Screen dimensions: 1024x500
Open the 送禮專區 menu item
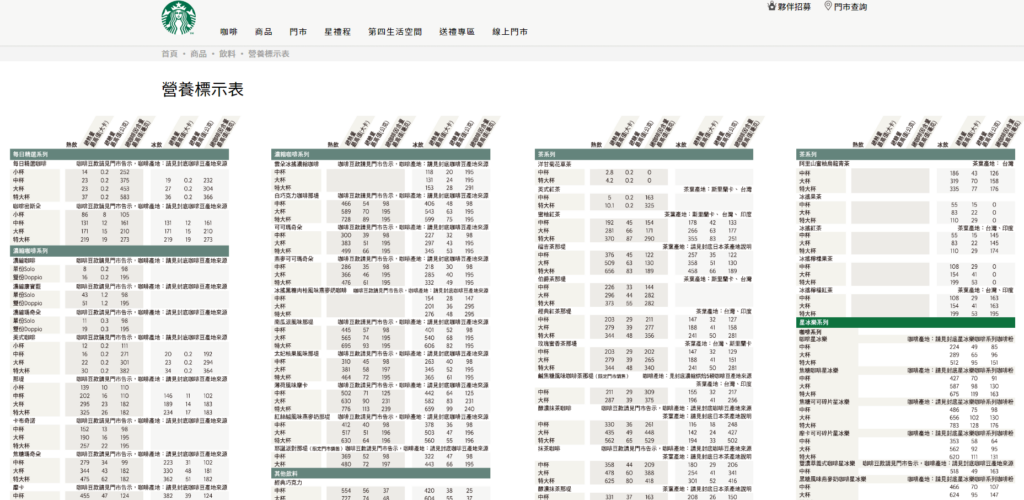(x=457, y=31)
